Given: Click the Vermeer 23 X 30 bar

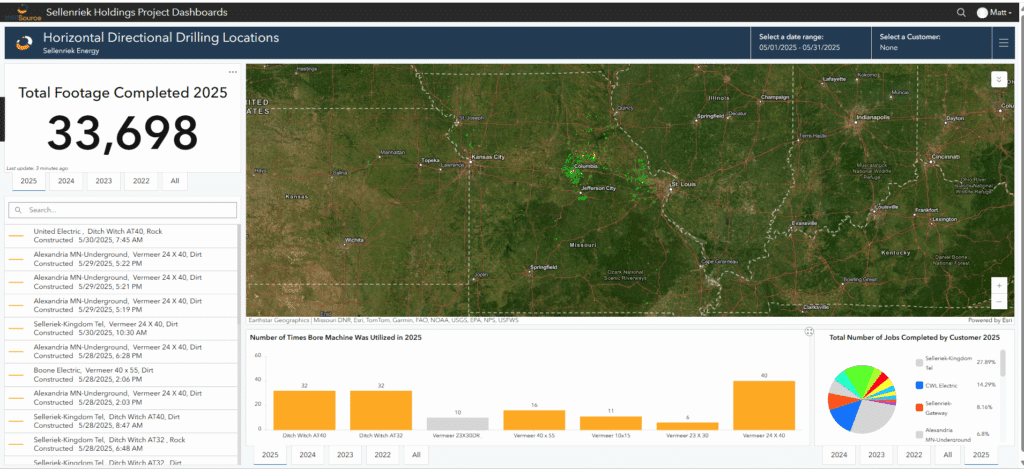Looking at the screenshot, I should point(687,426).
